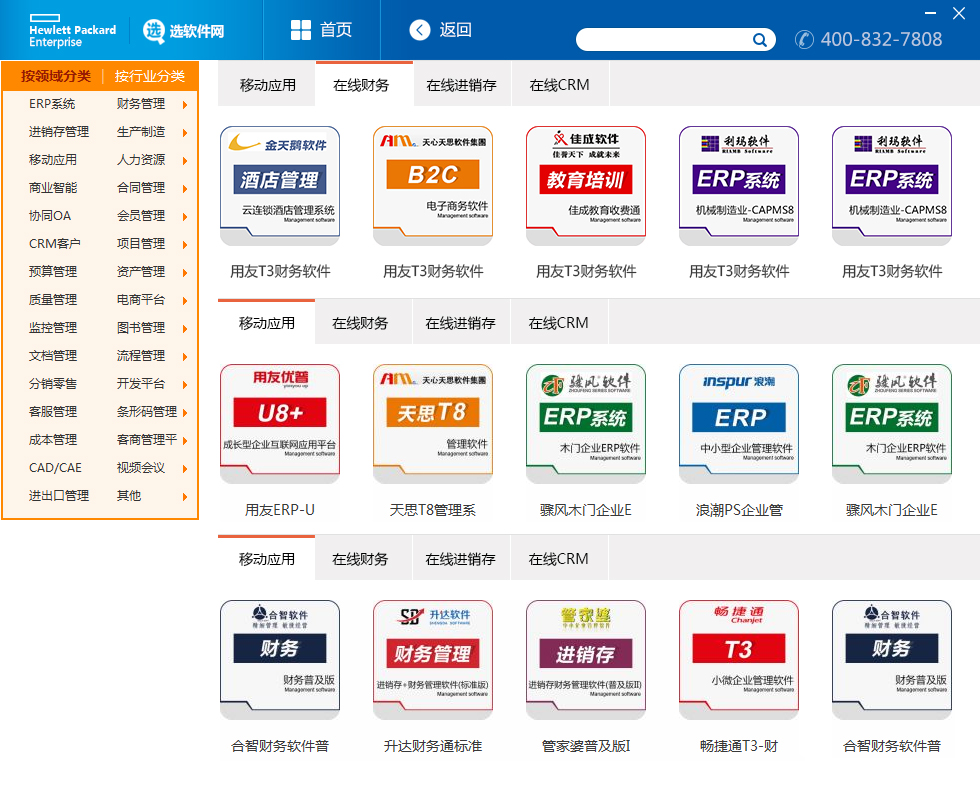Viewport: 980px width, 790px height.
Task: Select 在线CRM tab in the bottom tab row
Action: click(x=559, y=559)
